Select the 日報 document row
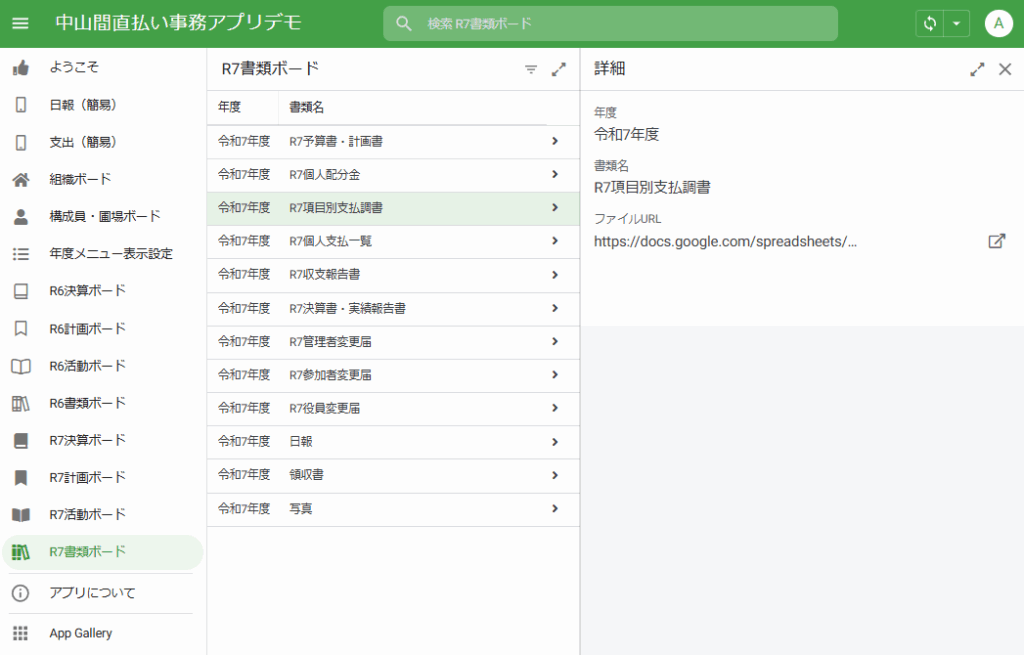This screenshot has width=1024, height=655. [x=393, y=442]
